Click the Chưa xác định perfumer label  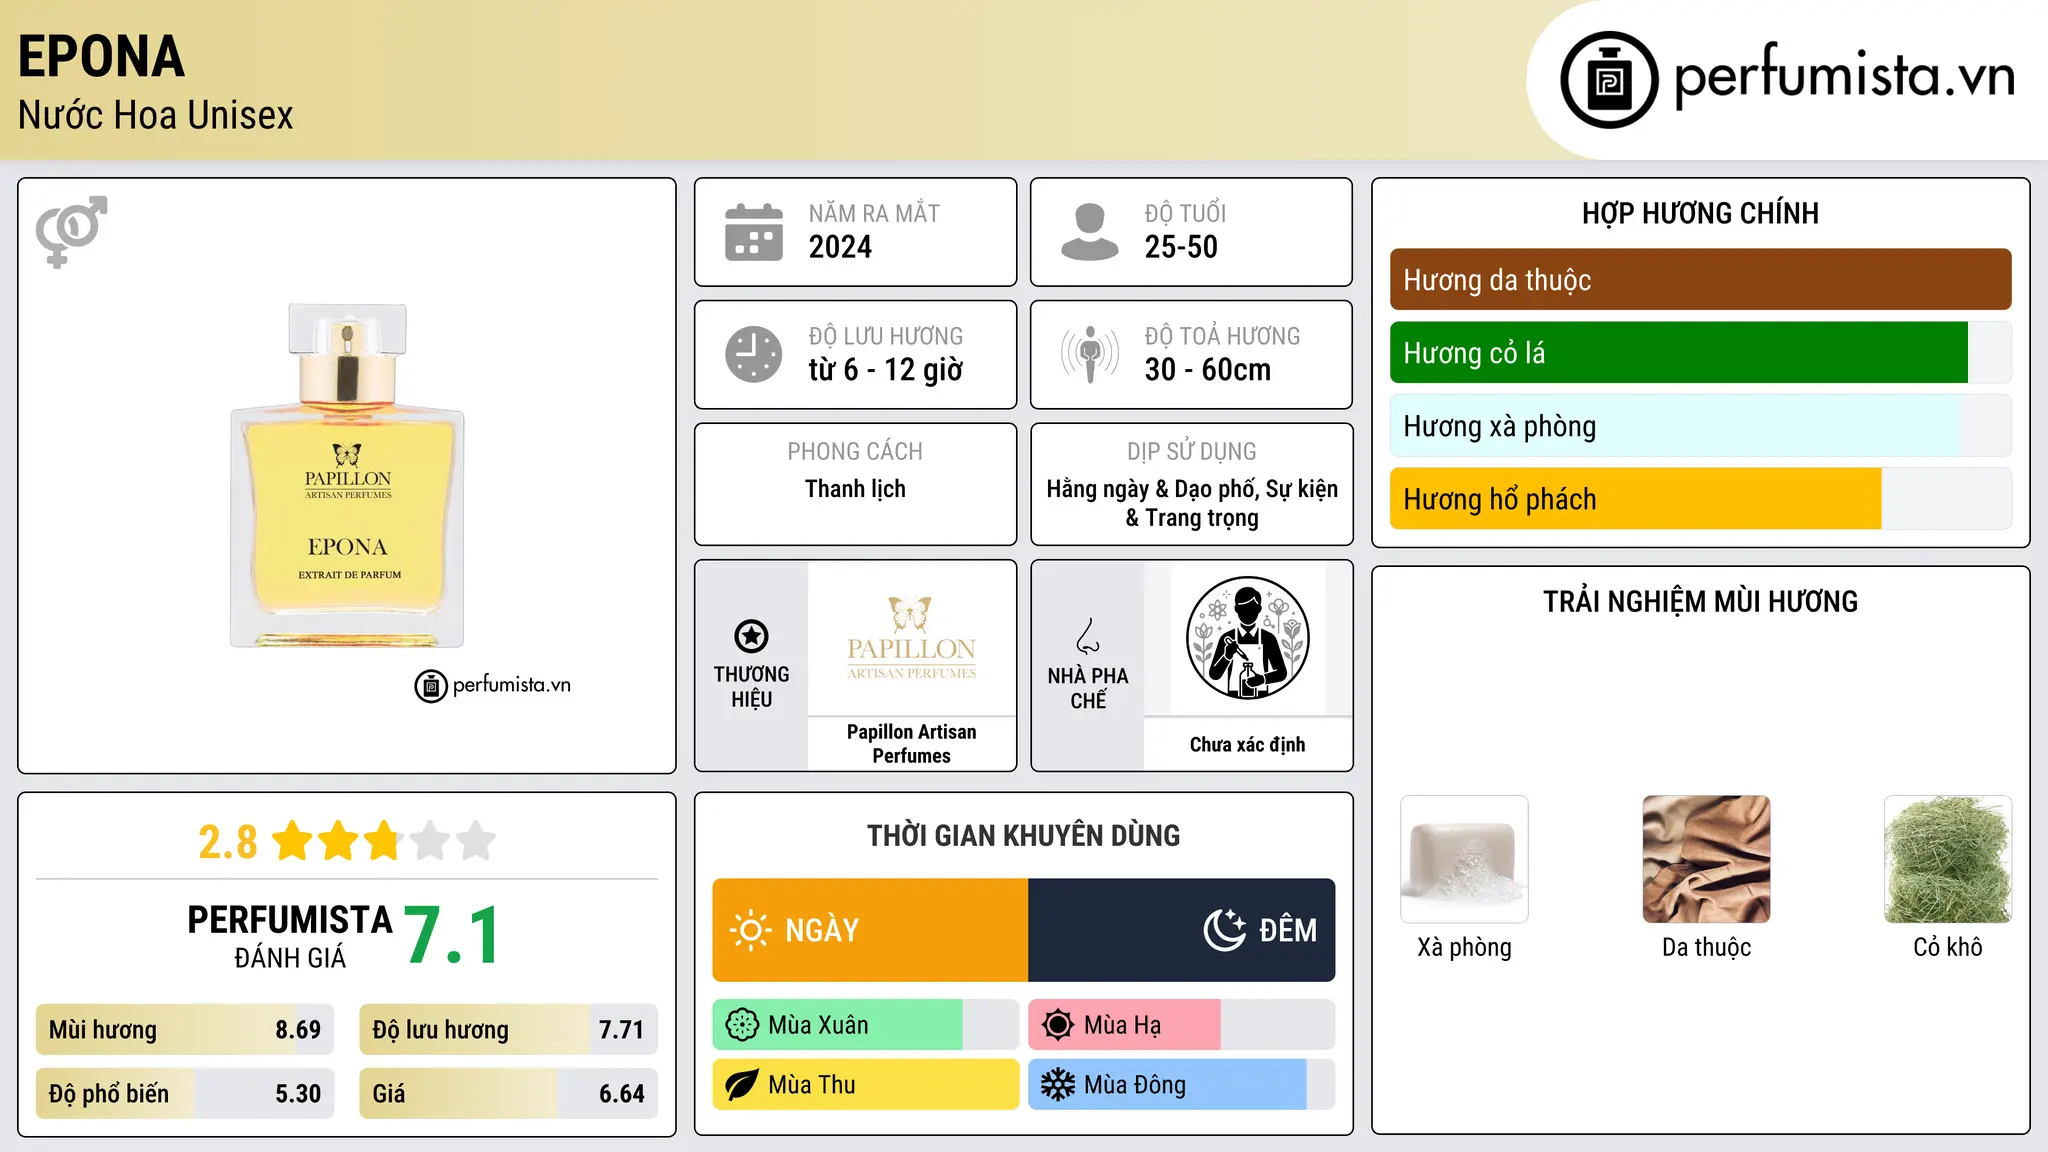pos(1247,745)
